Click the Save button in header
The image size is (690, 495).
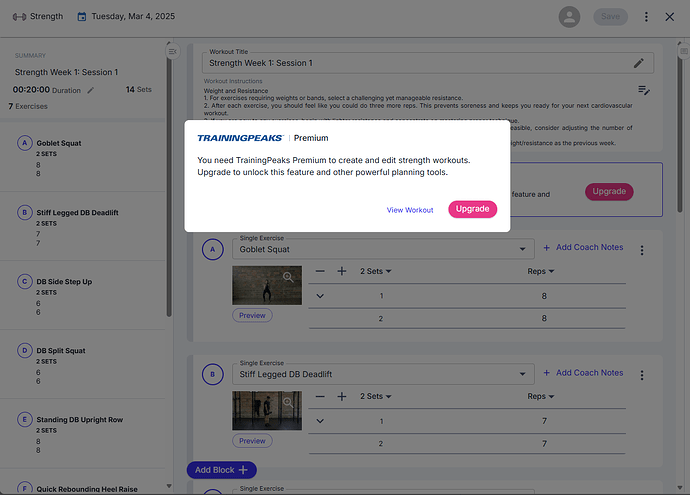tap(610, 17)
